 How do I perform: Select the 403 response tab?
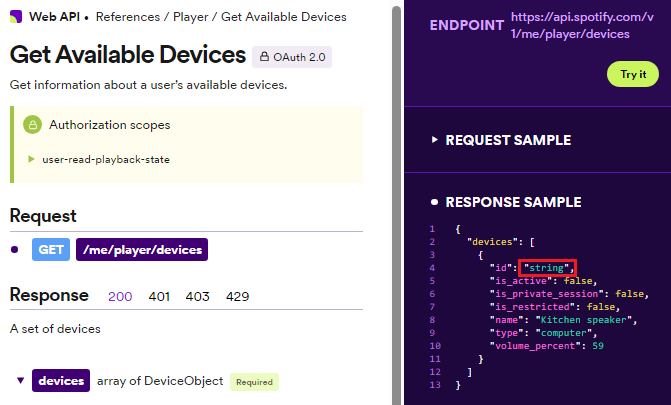click(197, 296)
